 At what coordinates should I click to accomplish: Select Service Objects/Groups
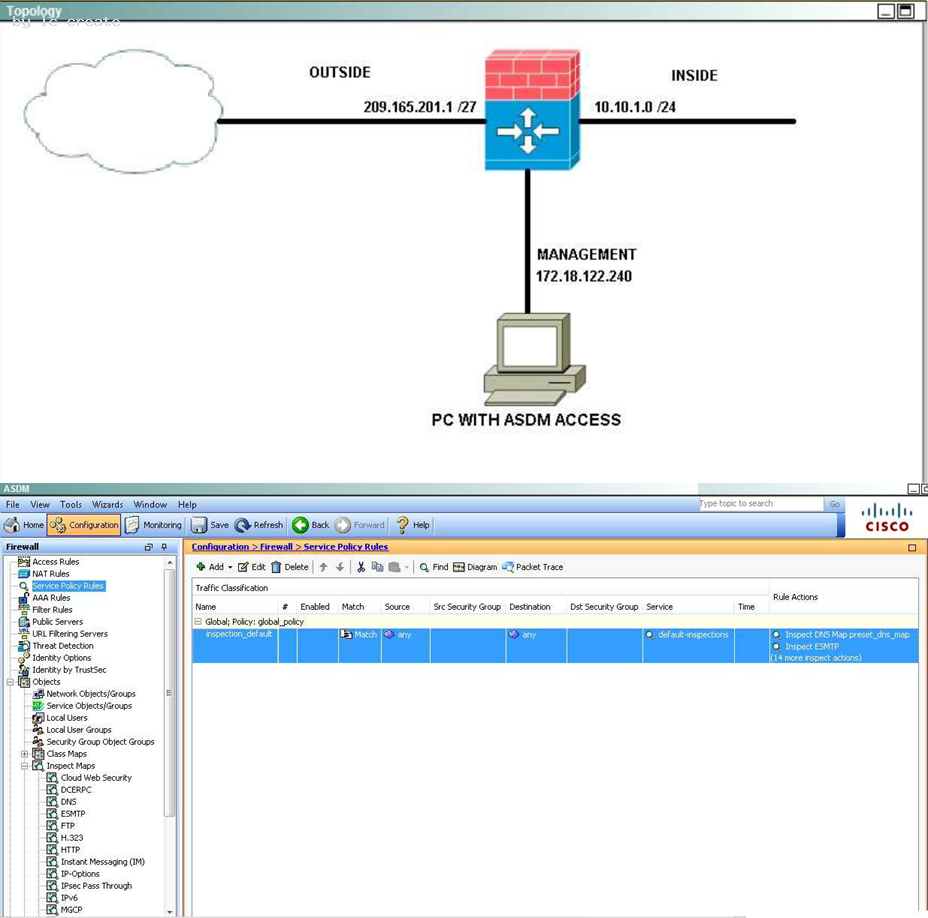tap(89, 706)
